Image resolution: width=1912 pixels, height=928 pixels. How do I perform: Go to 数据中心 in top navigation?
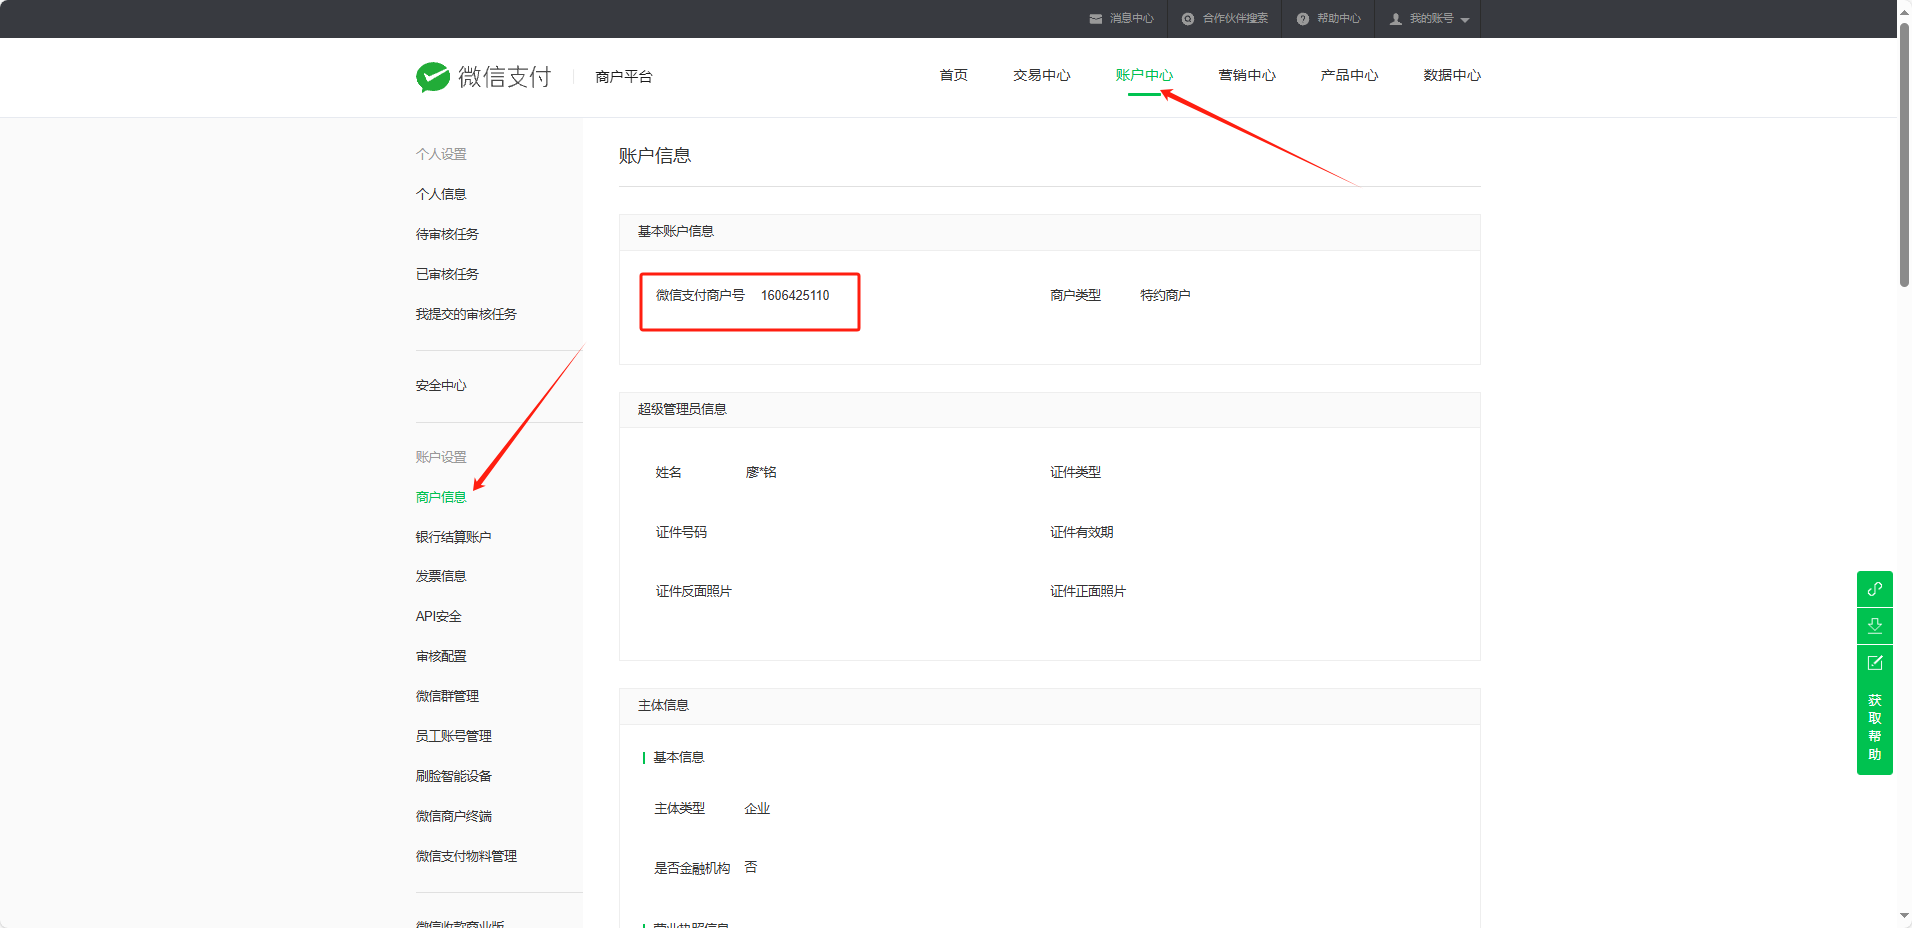1451,75
